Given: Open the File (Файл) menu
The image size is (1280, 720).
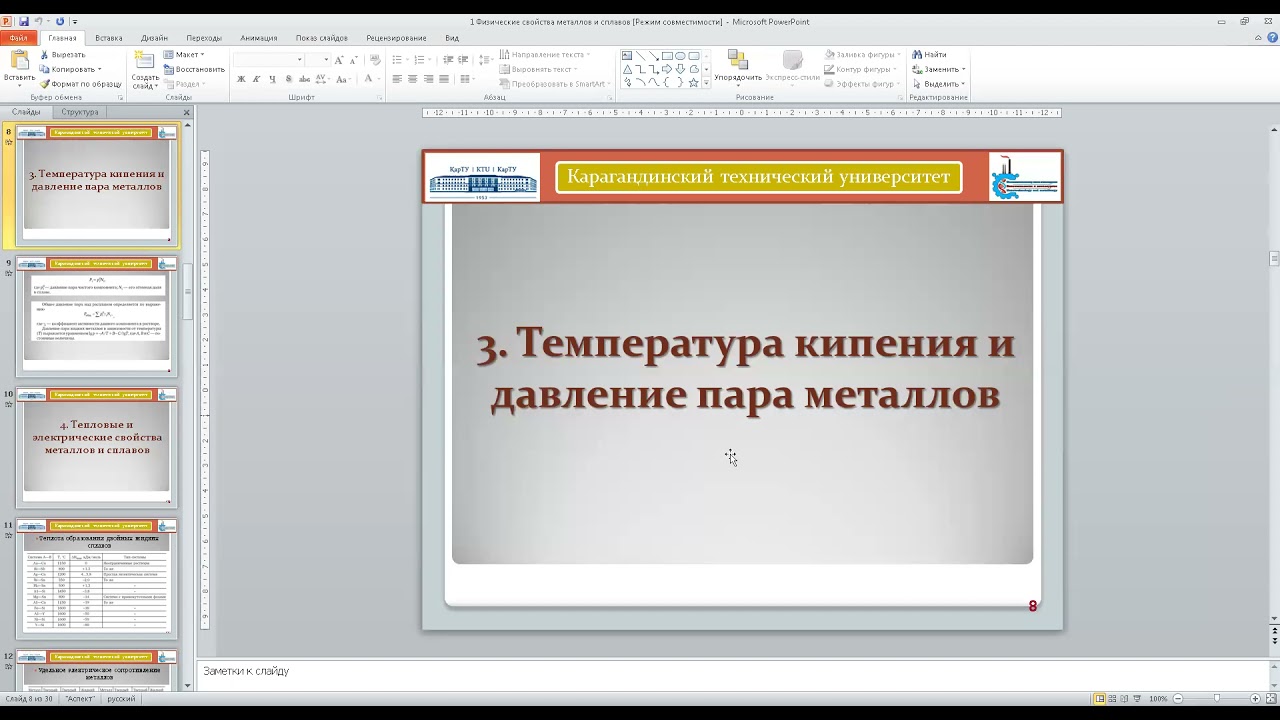Looking at the screenshot, I should pos(19,38).
